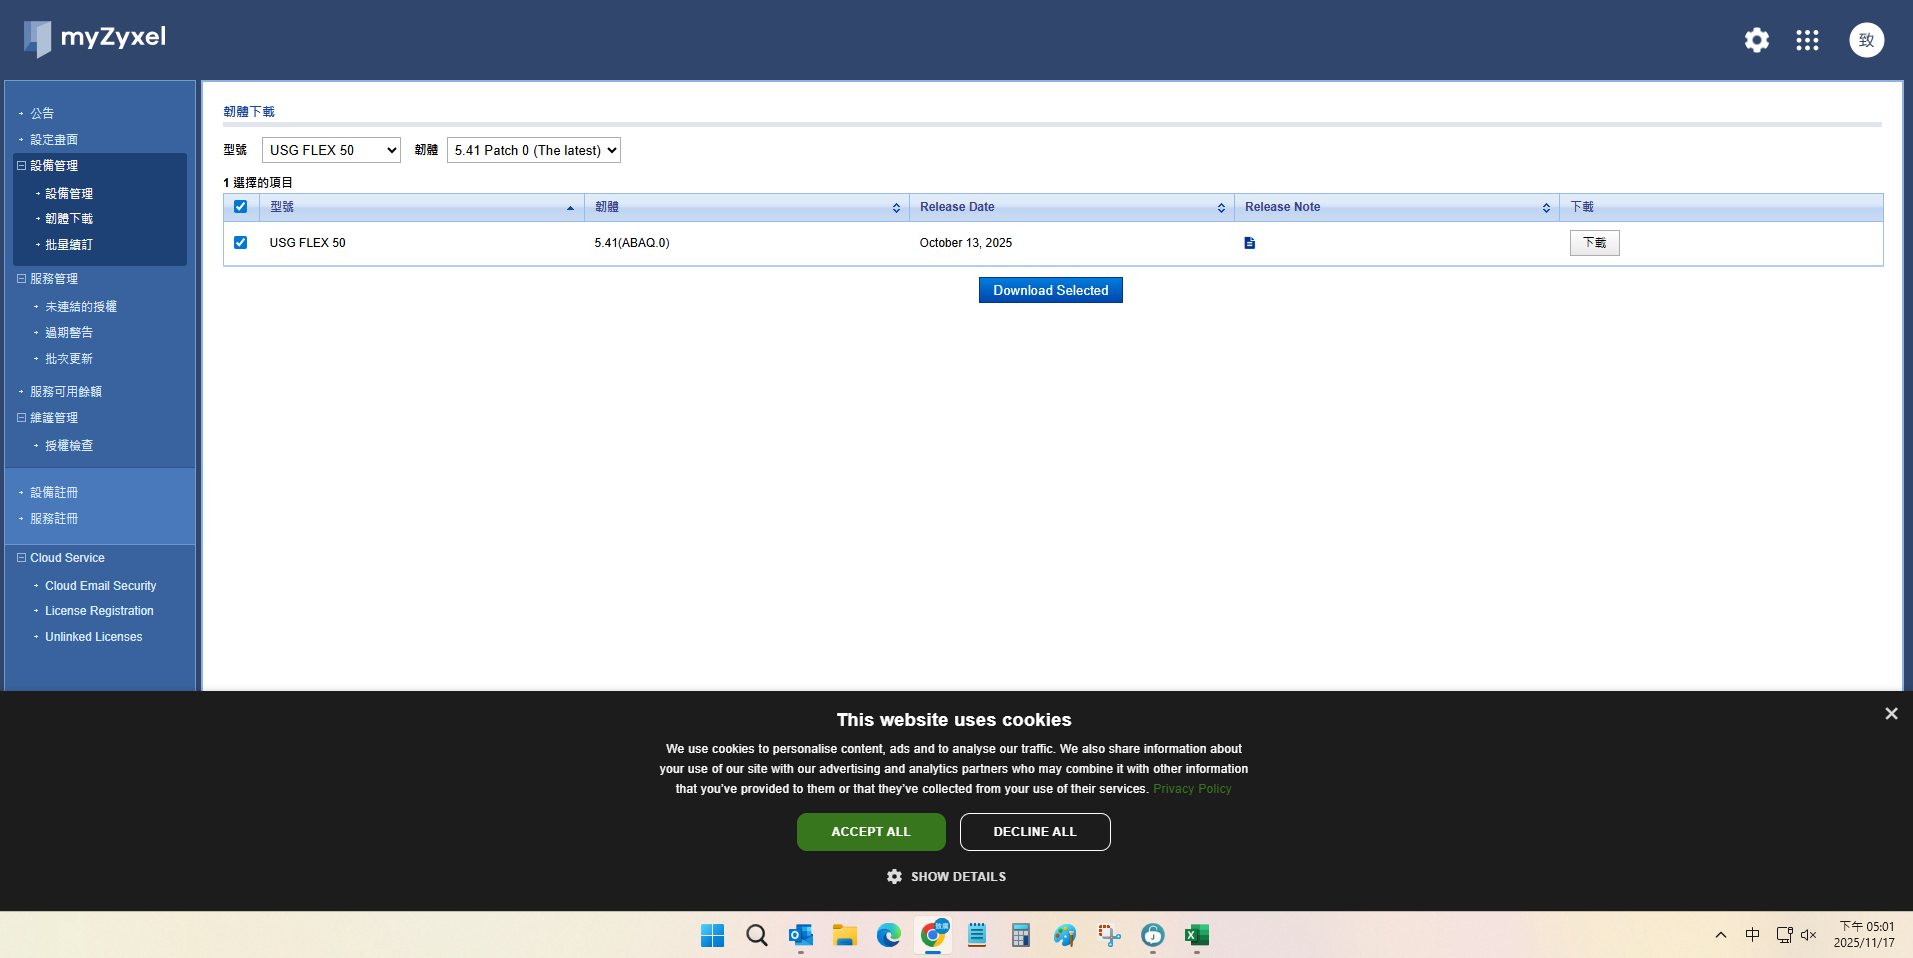
Task: Open 過期警告 in the sidebar
Action: pyautogui.click(x=69, y=333)
